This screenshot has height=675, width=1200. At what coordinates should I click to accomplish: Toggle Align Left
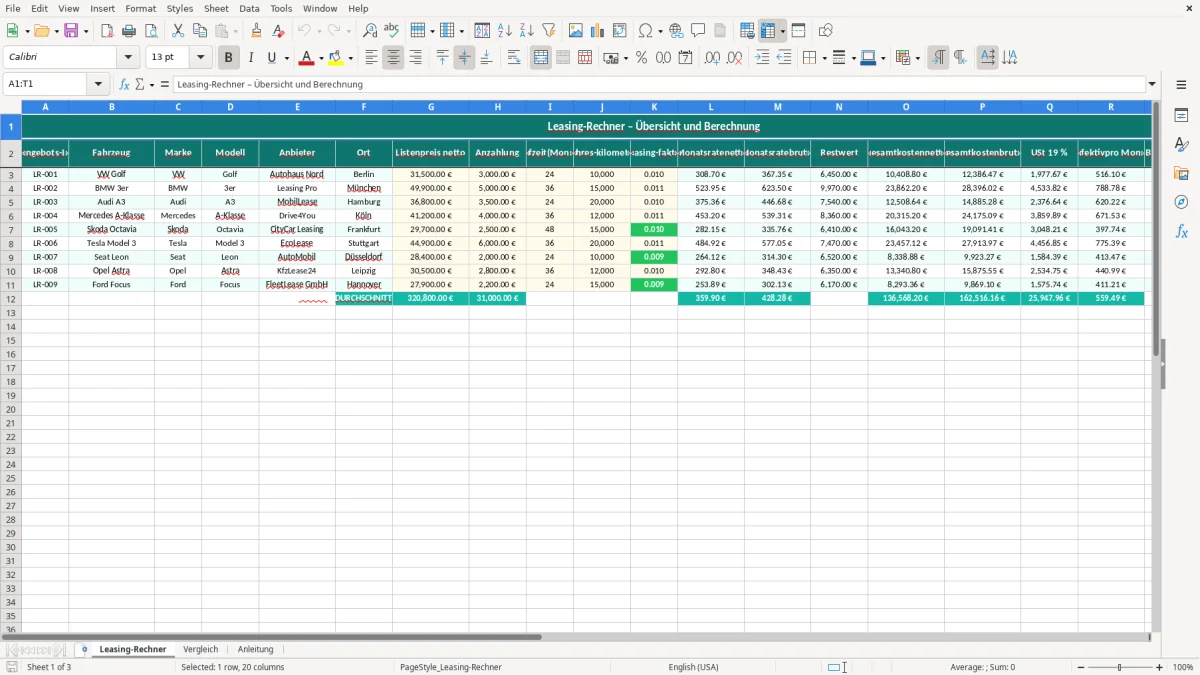[x=371, y=58]
